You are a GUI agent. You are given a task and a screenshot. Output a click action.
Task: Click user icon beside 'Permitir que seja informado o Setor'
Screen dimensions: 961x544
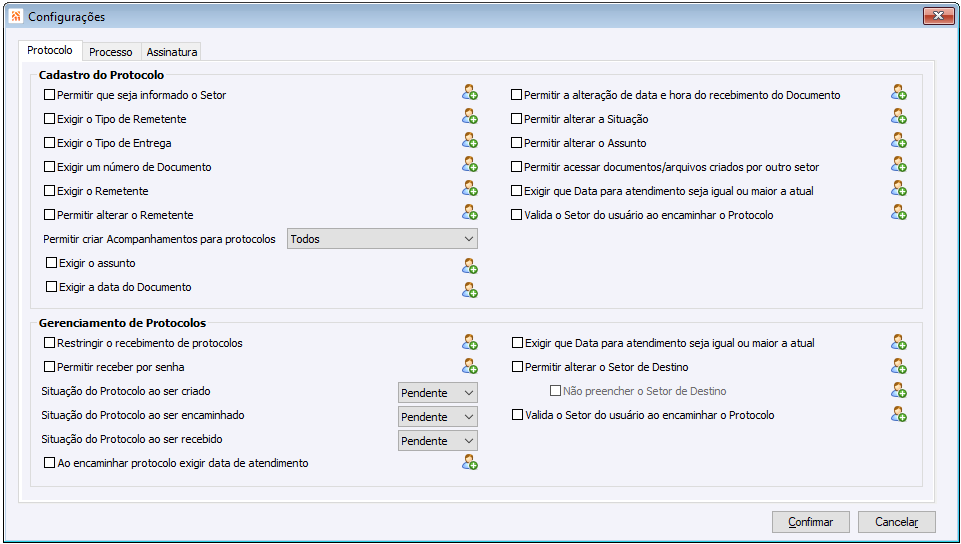coord(470,93)
